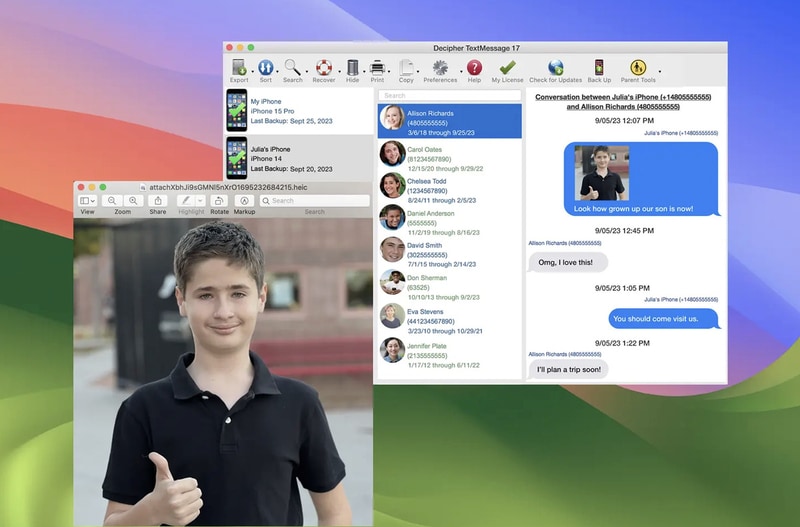
Task: Click the contacts Search field
Action: coord(449,95)
